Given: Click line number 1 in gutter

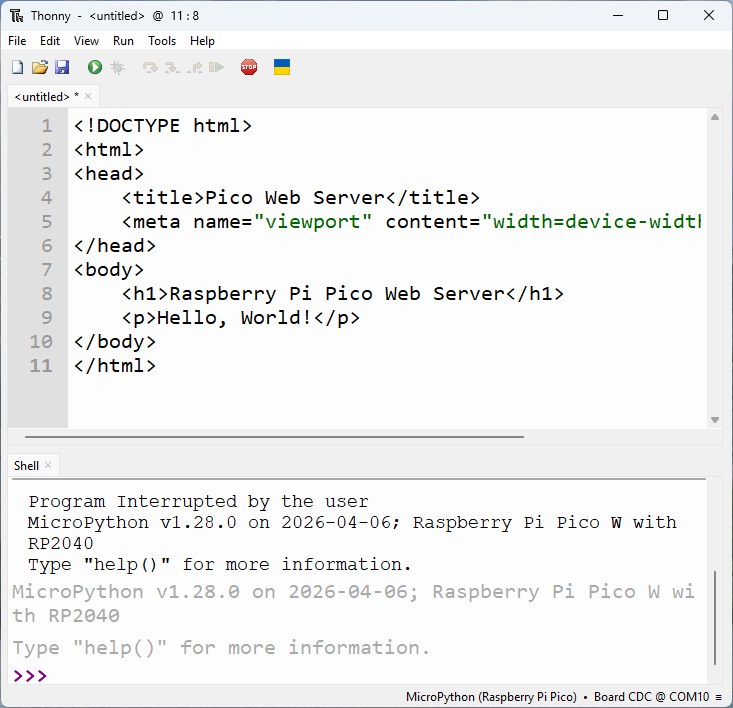Looking at the screenshot, I should pyautogui.click(x=47, y=126).
